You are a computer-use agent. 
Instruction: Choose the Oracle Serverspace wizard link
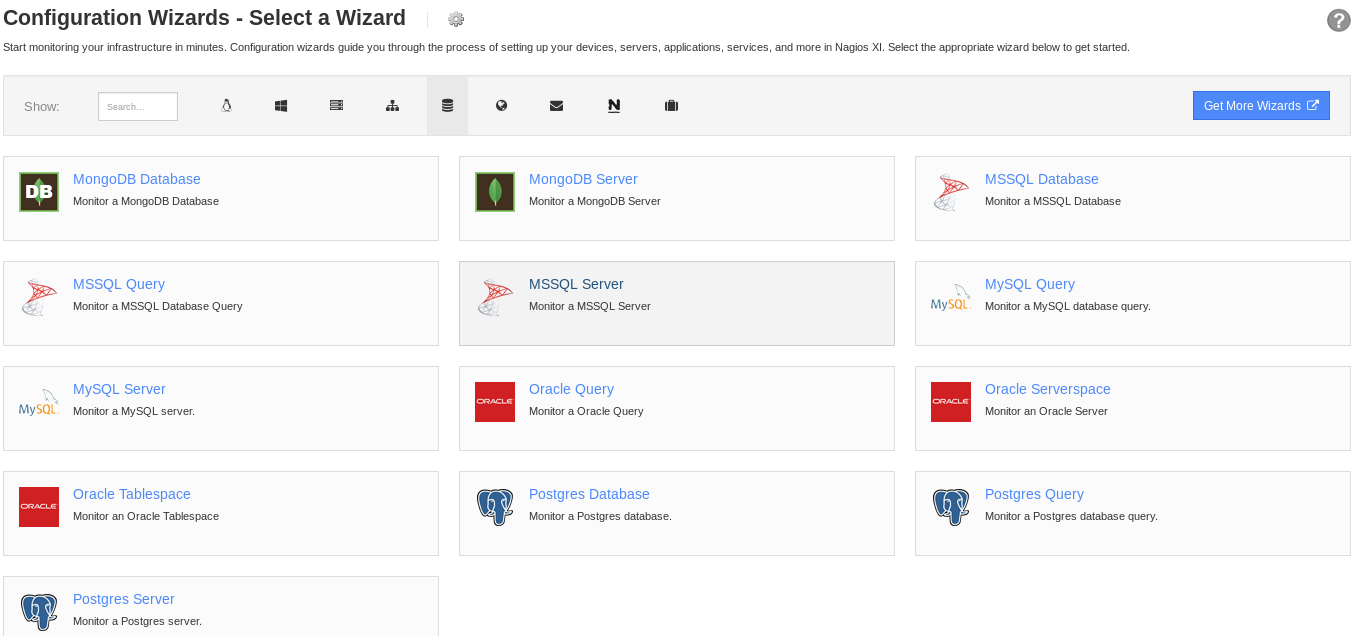click(1048, 389)
